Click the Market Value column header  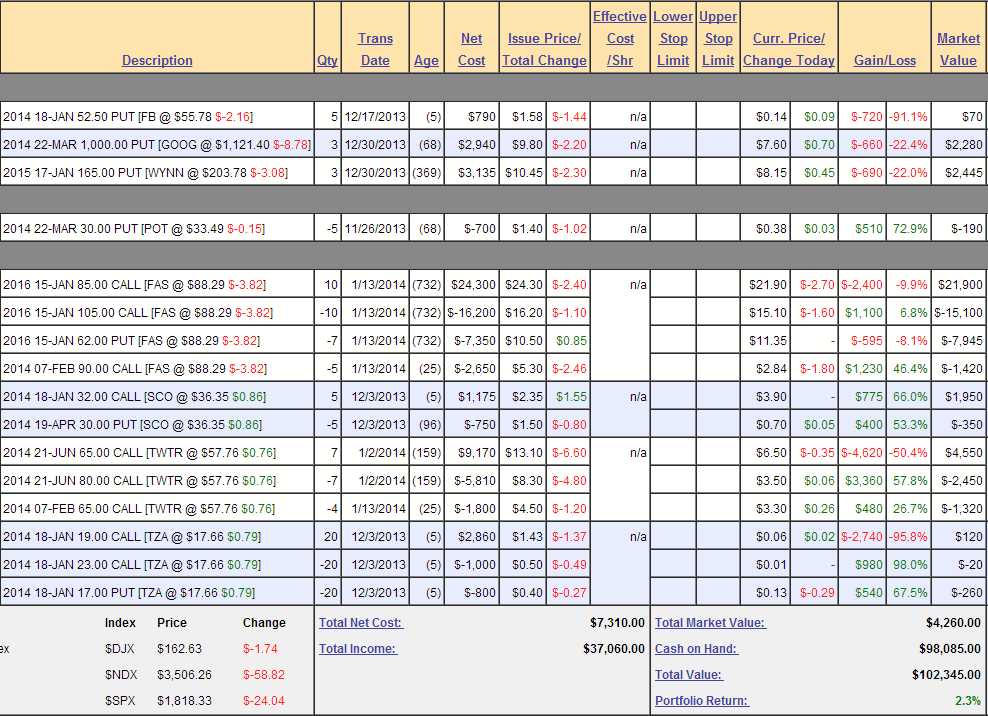(958, 49)
